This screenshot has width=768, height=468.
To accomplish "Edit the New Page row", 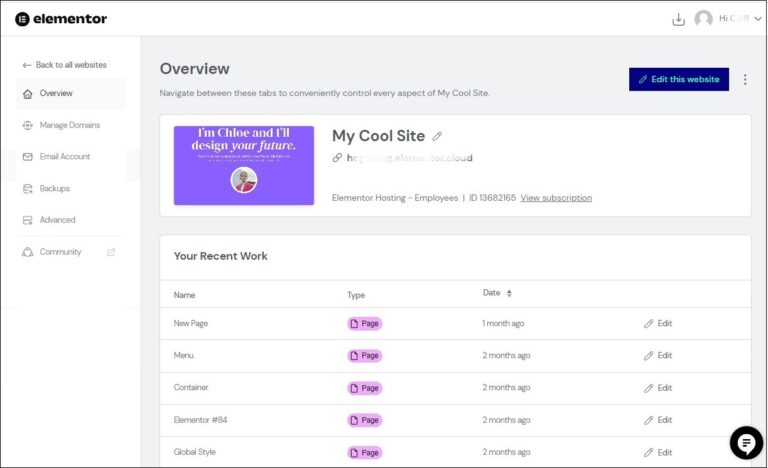I will coord(658,323).
